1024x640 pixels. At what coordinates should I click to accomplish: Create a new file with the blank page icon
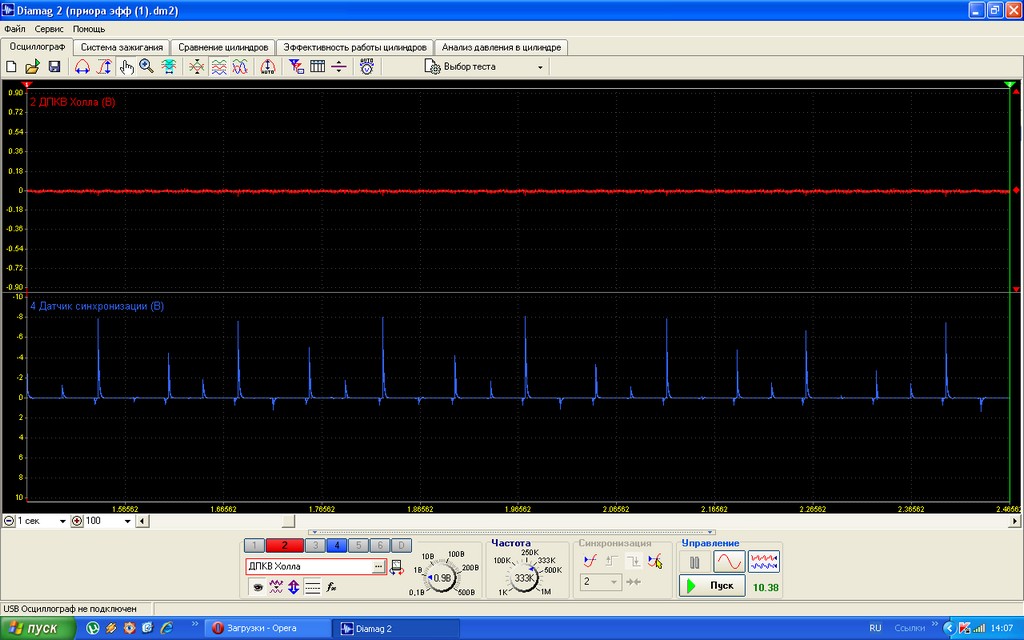click(x=11, y=67)
